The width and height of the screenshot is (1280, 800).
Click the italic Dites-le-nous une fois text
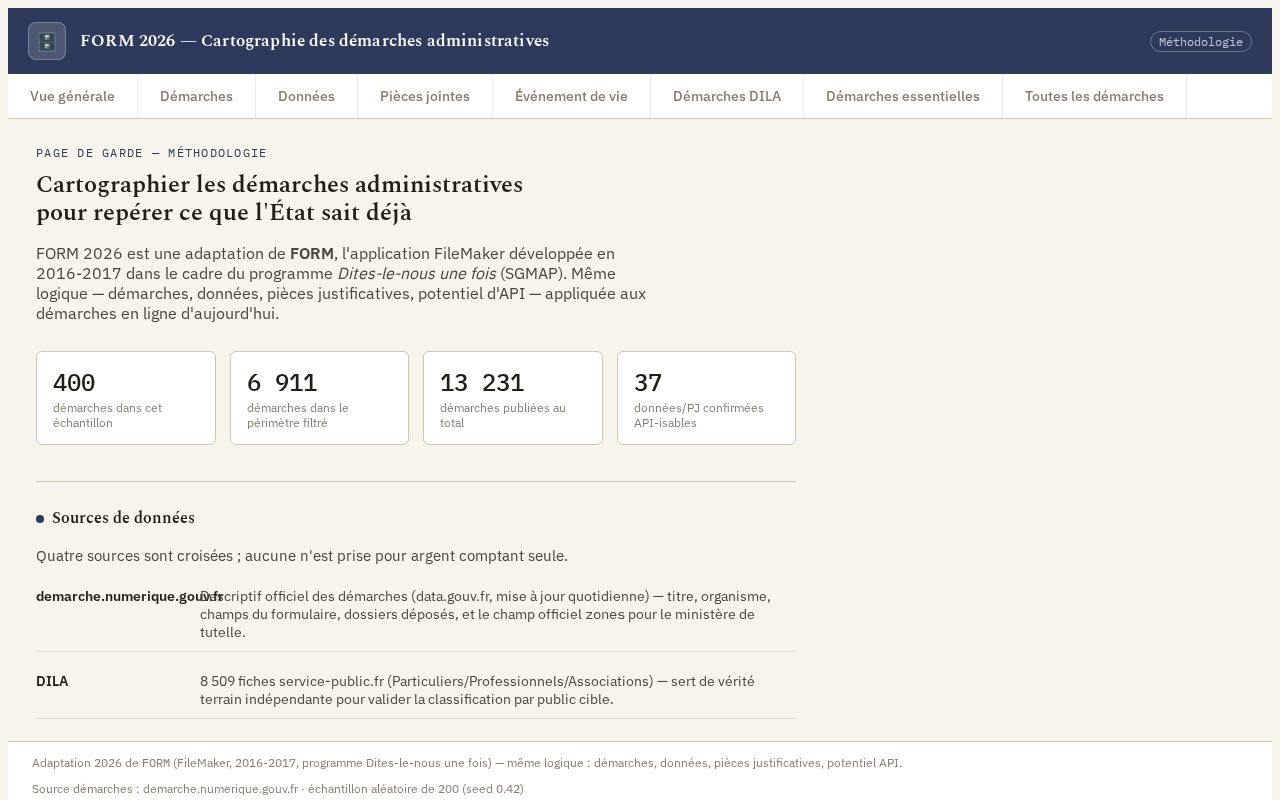(x=416, y=273)
